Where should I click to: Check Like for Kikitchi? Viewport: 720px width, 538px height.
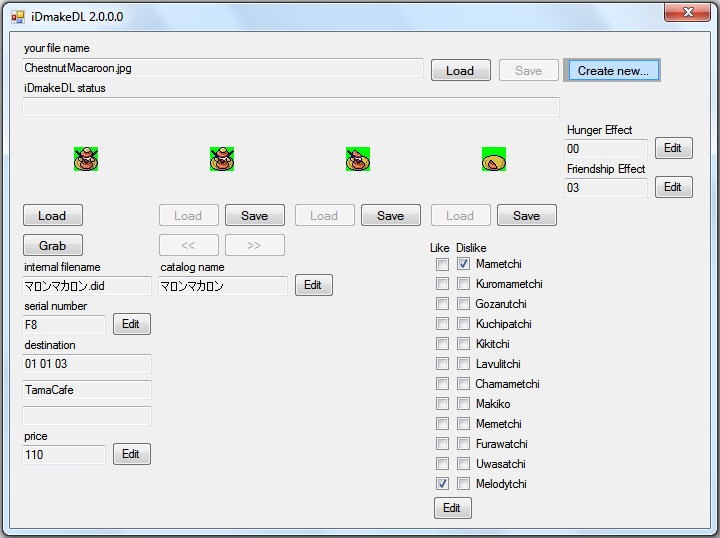[x=442, y=344]
